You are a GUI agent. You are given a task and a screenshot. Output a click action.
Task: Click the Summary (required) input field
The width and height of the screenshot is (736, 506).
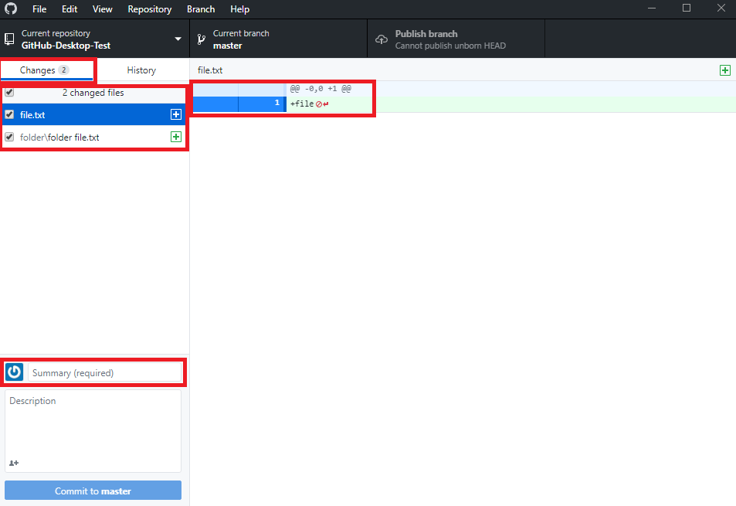pyautogui.click(x=105, y=373)
